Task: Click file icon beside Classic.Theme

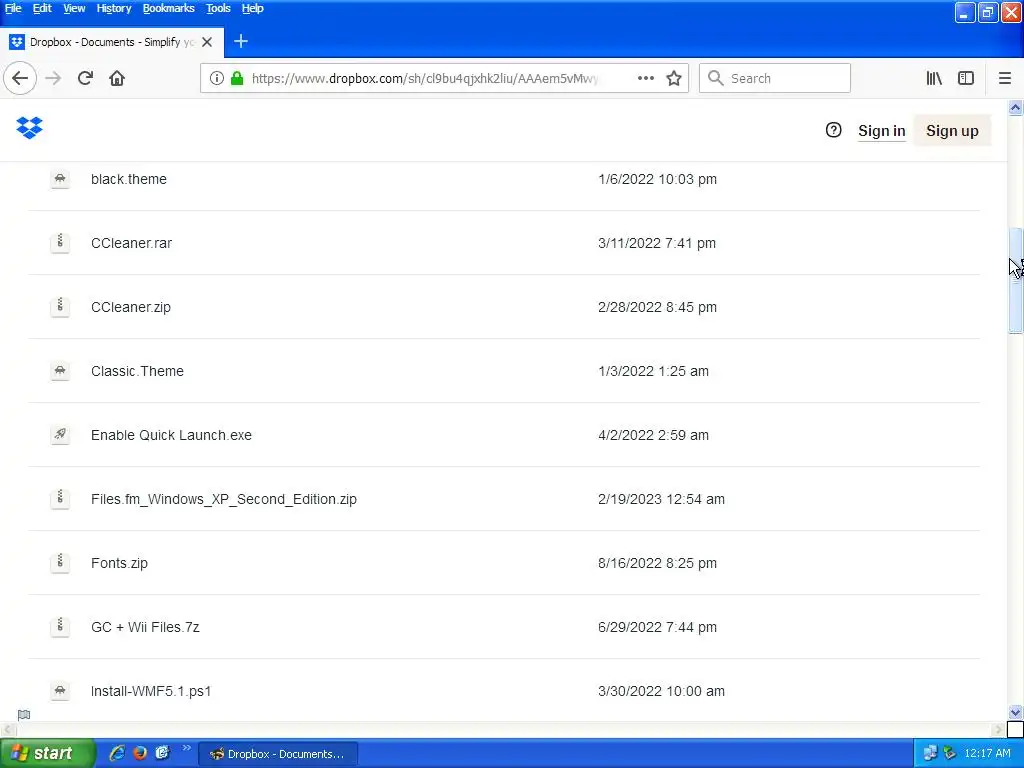Action: [60, 371]
